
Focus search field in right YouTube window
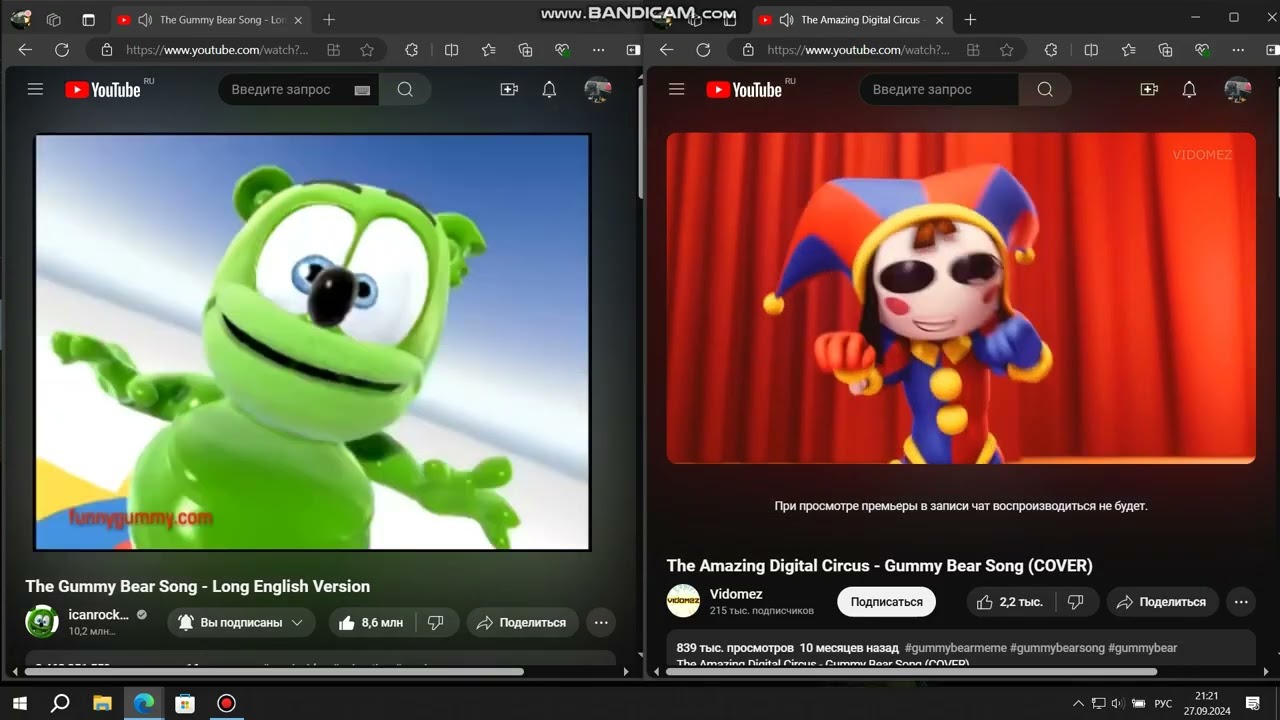click(938, 89)
